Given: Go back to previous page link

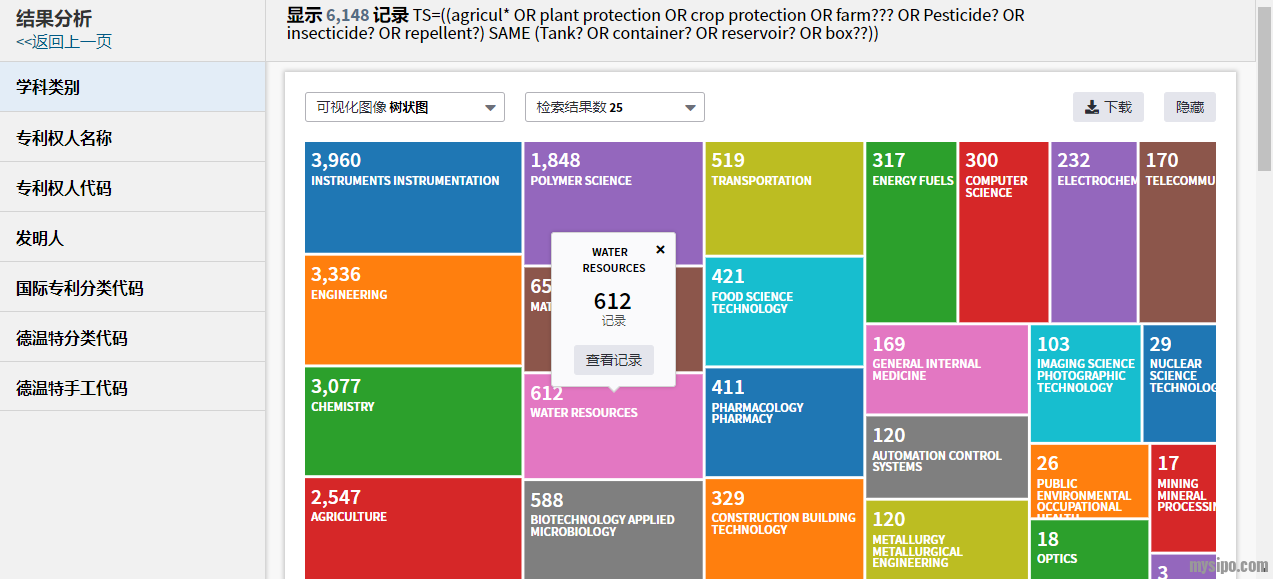Looking at the screenshot, I should pos(64,41).
